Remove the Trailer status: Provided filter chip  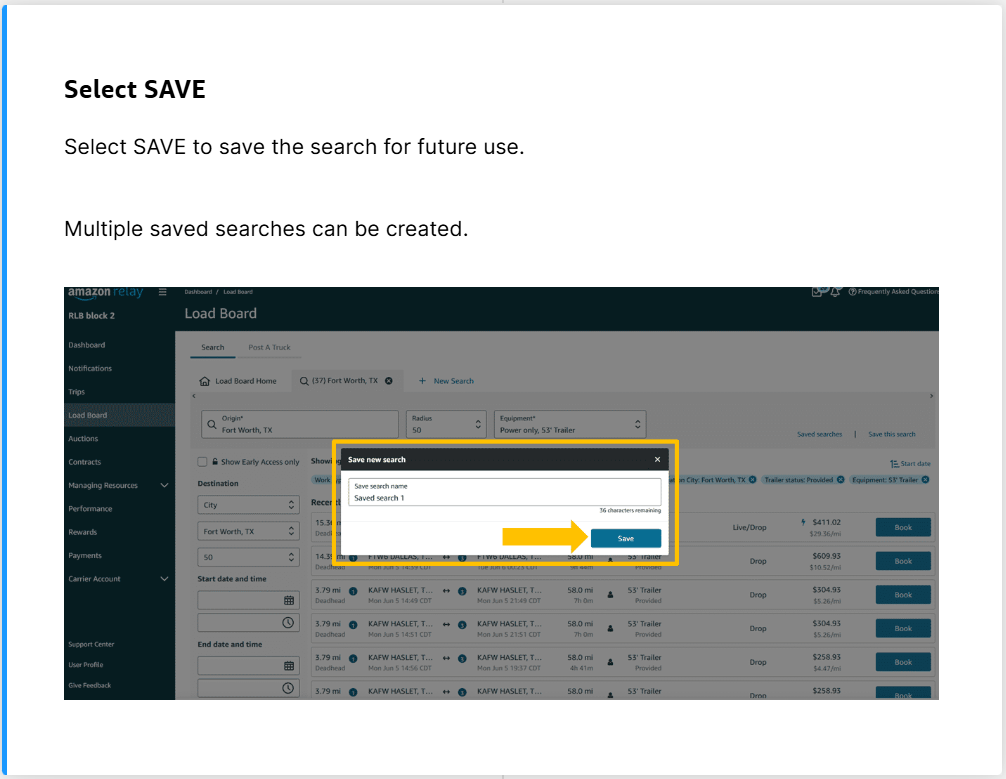pyautogui.click(x=841, y=480)
